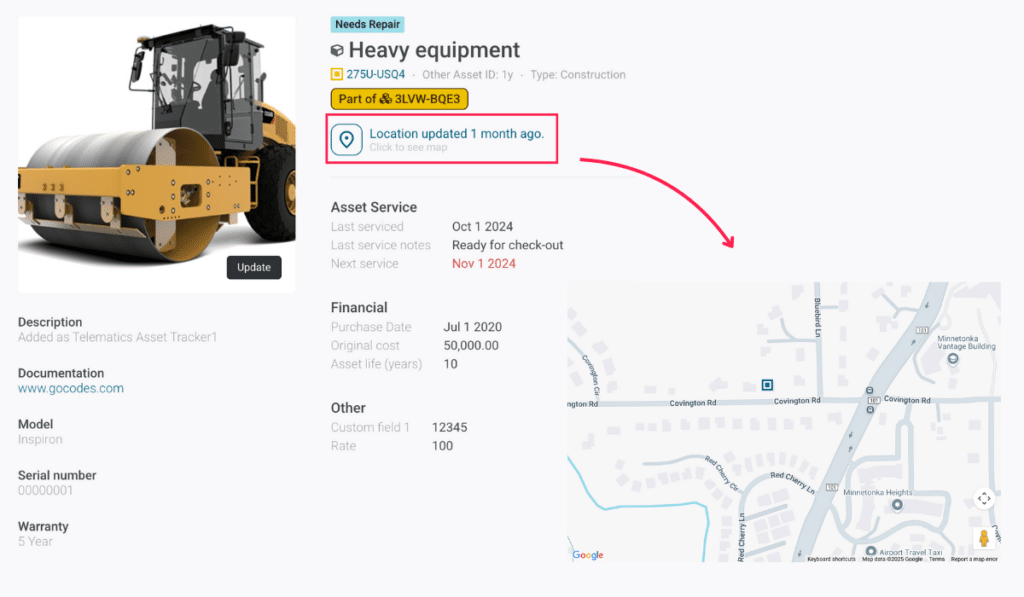Viewport: 1024px width, 597px height.
Task: Click the Needs Repair status badge
Action: click(367, 25)
